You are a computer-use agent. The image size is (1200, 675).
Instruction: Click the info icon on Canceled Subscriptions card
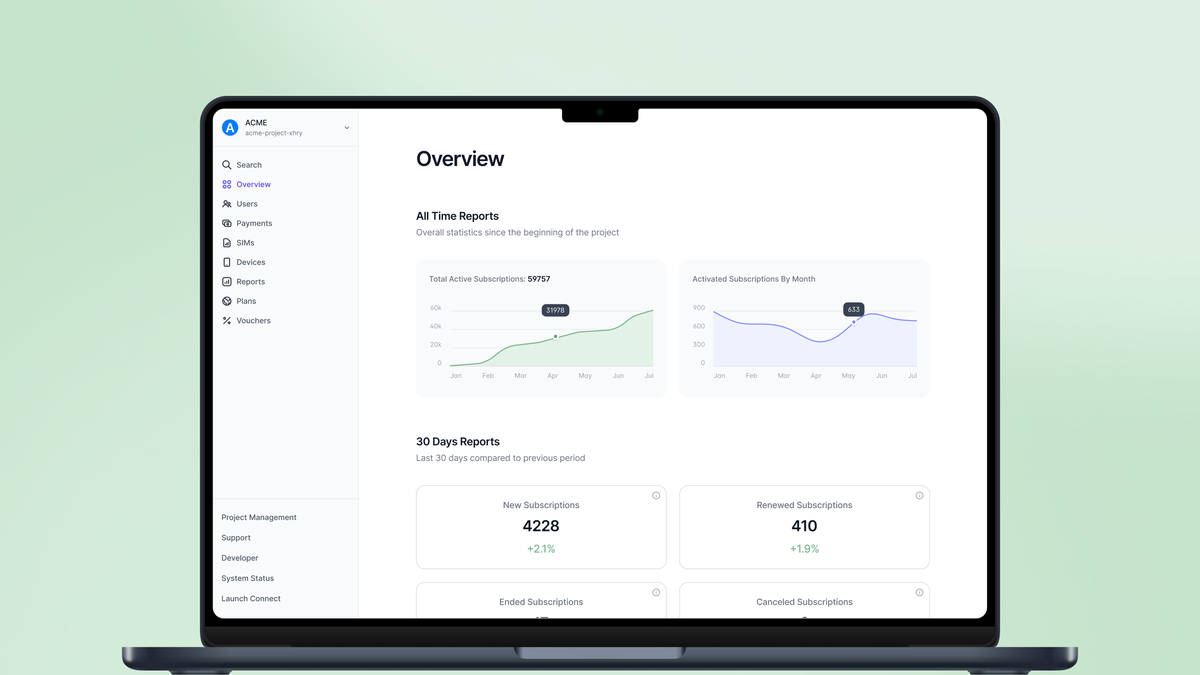tap(919, 591)
